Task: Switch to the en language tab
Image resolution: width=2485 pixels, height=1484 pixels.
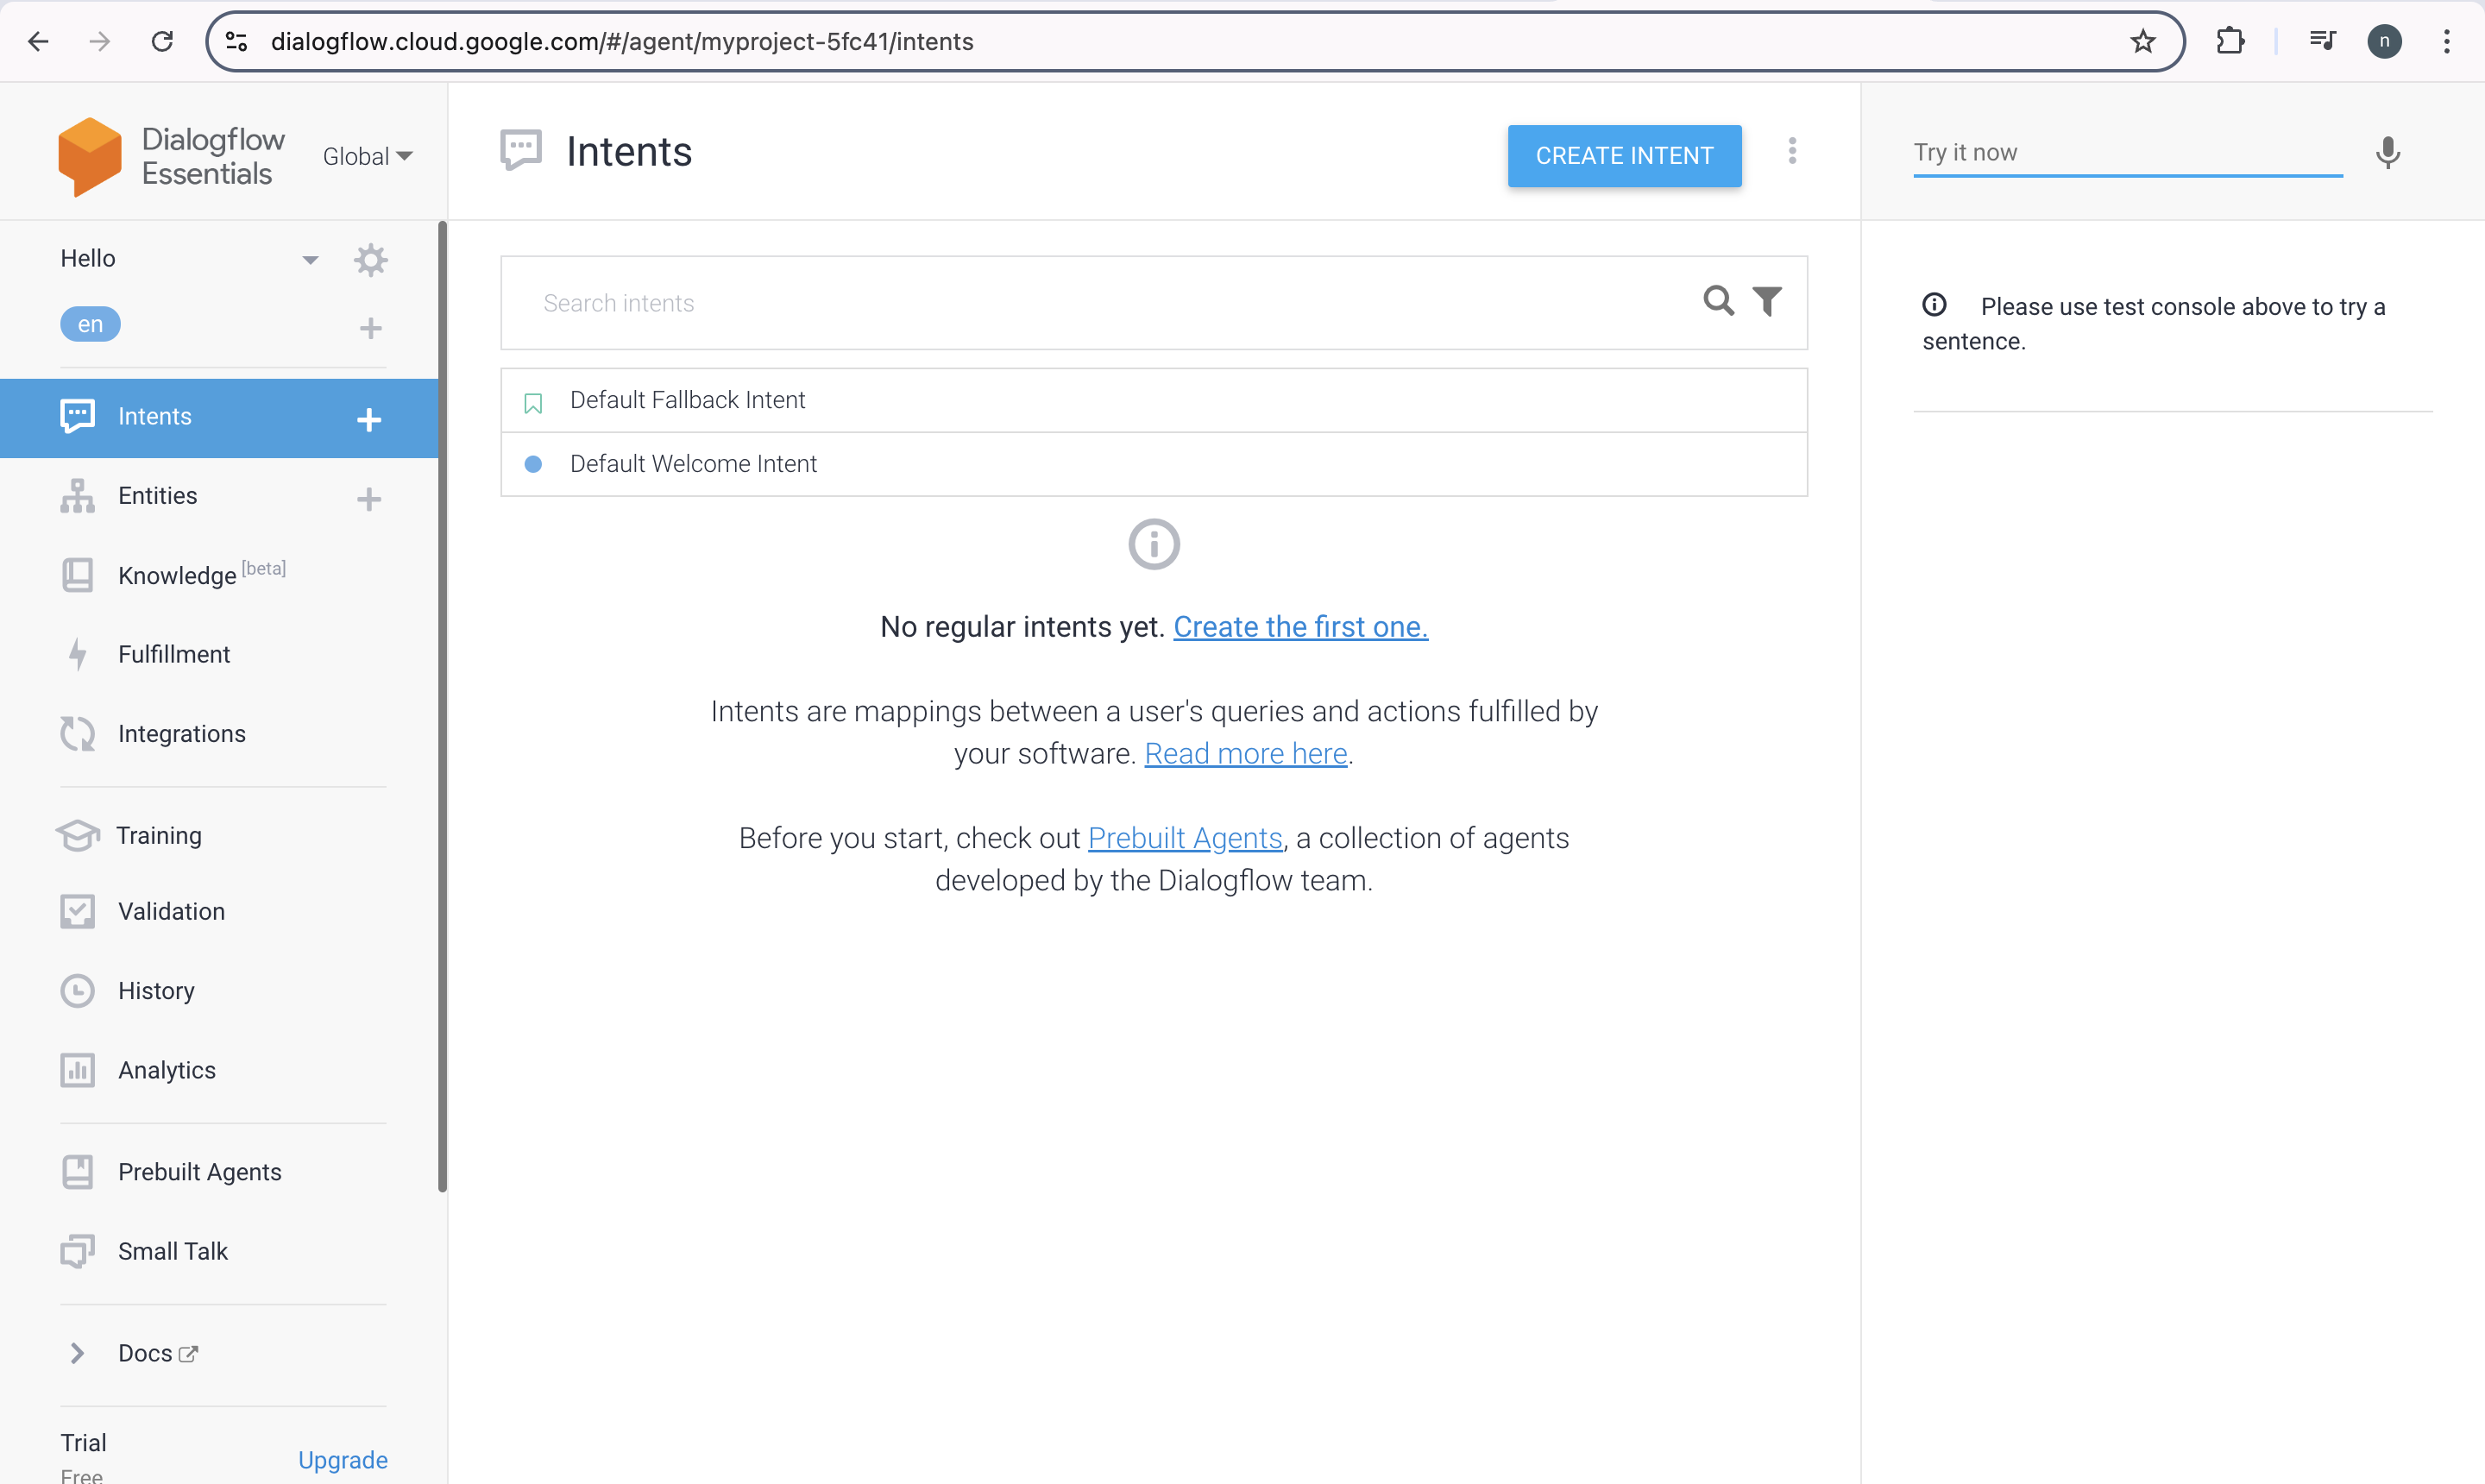Action: coord(90,323)
